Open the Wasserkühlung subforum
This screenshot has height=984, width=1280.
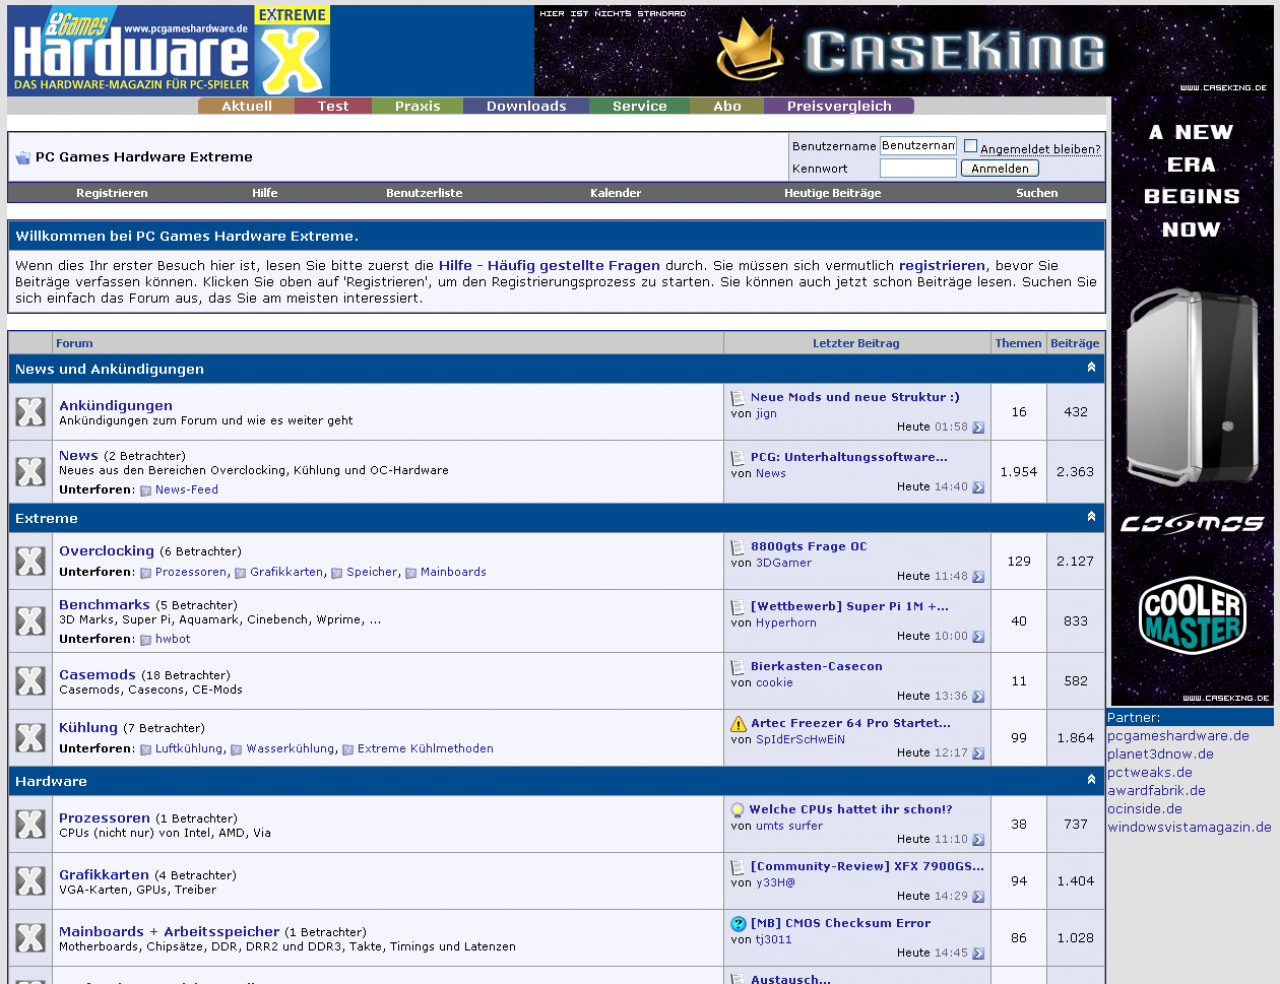[290, 749]
